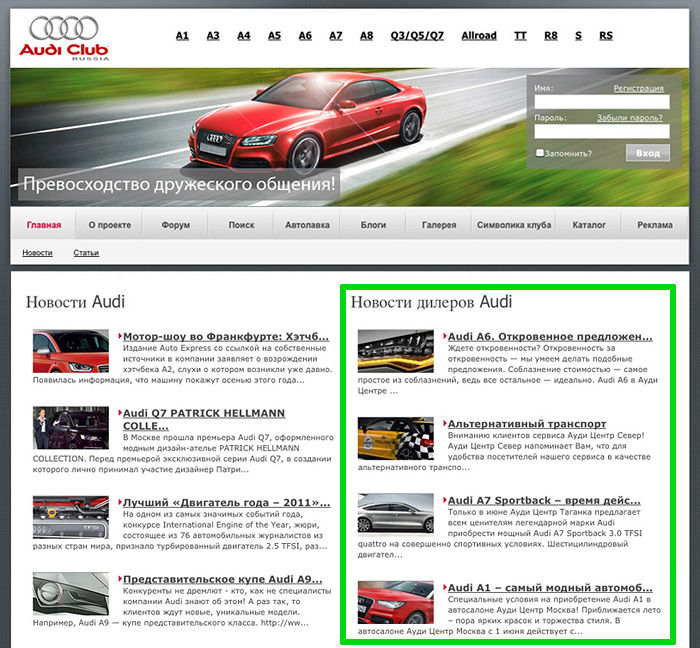Viewport: 700px width, 648px height.
Task: Open the Представительское купе Audi A9 article
Action: click(x=222, y=579)
